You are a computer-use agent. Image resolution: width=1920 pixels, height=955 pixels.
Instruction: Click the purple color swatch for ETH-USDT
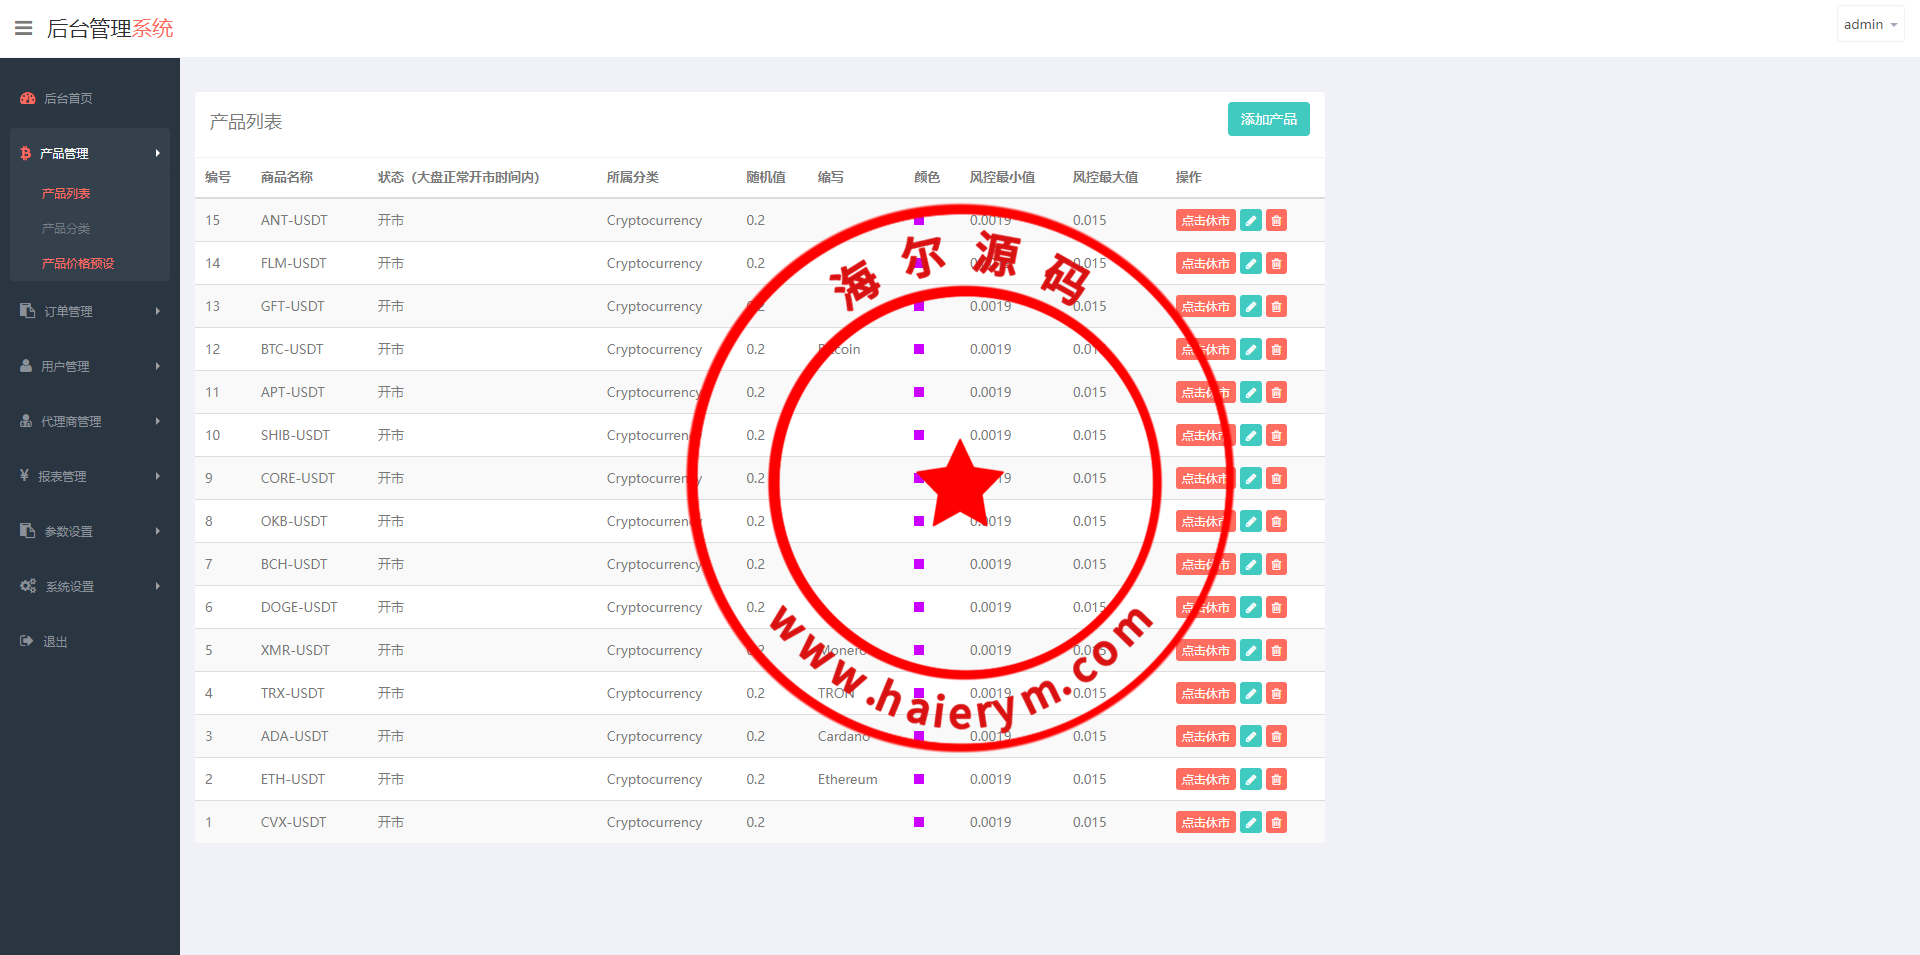(x=919, y=779)
